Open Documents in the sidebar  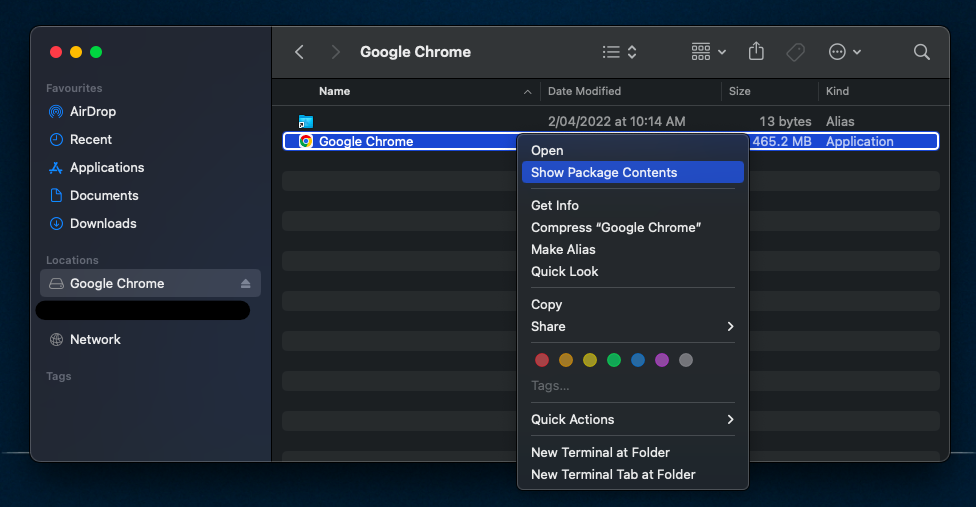(x=104, y=195)
